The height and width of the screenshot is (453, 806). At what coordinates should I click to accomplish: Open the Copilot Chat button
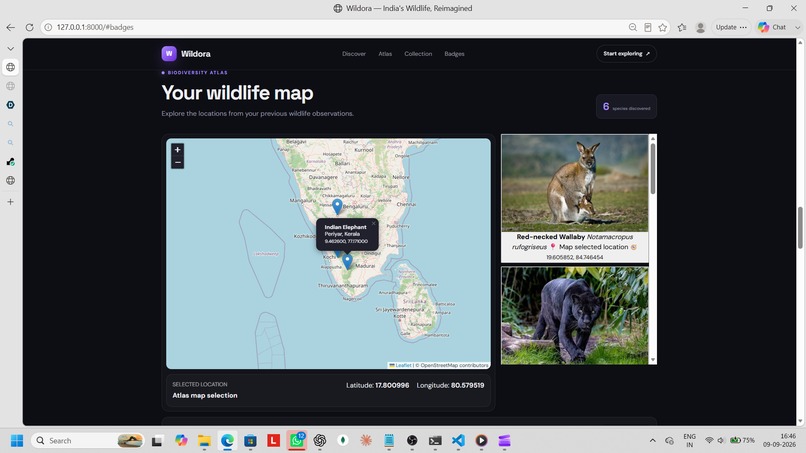tap(772, 27)
